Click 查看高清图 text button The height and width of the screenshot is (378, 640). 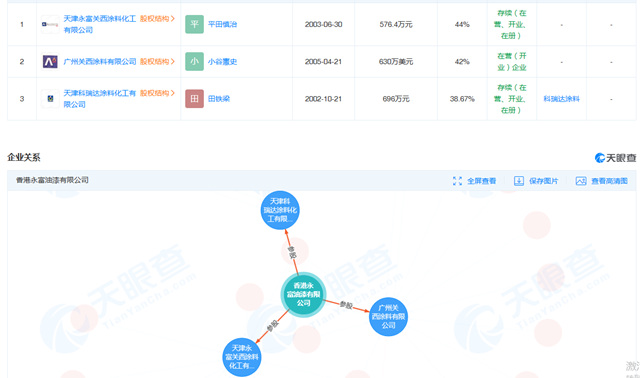tap(609, 181)
